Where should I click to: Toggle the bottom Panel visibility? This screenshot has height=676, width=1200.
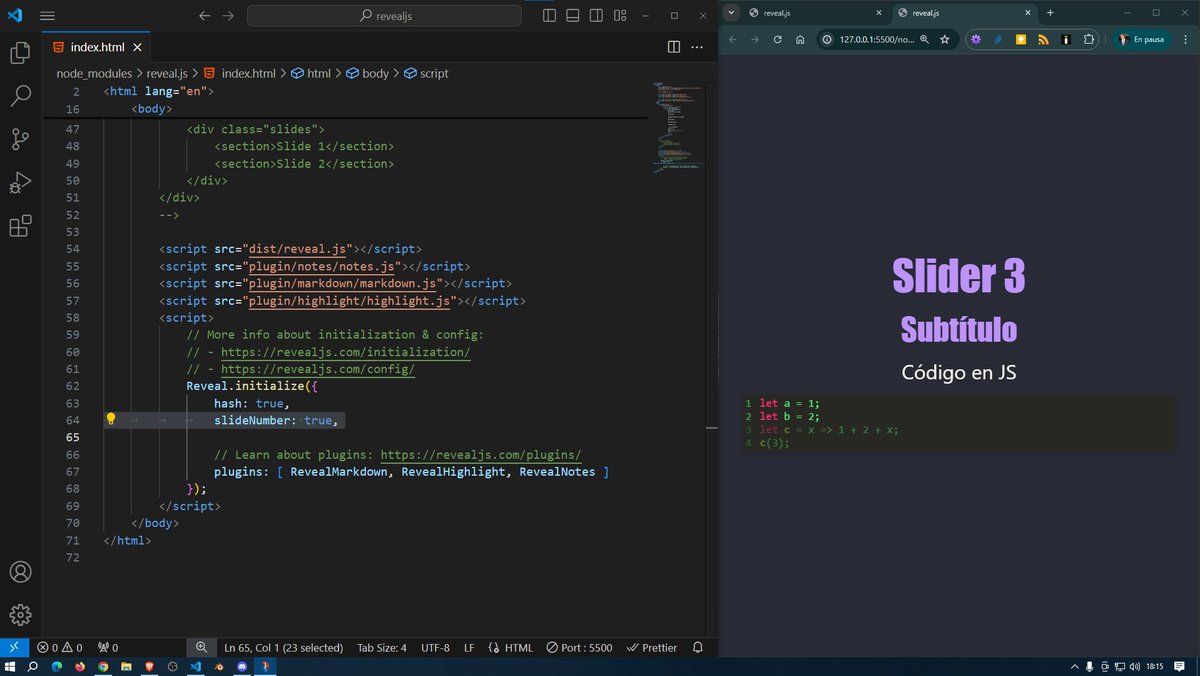tap(572, 15)
